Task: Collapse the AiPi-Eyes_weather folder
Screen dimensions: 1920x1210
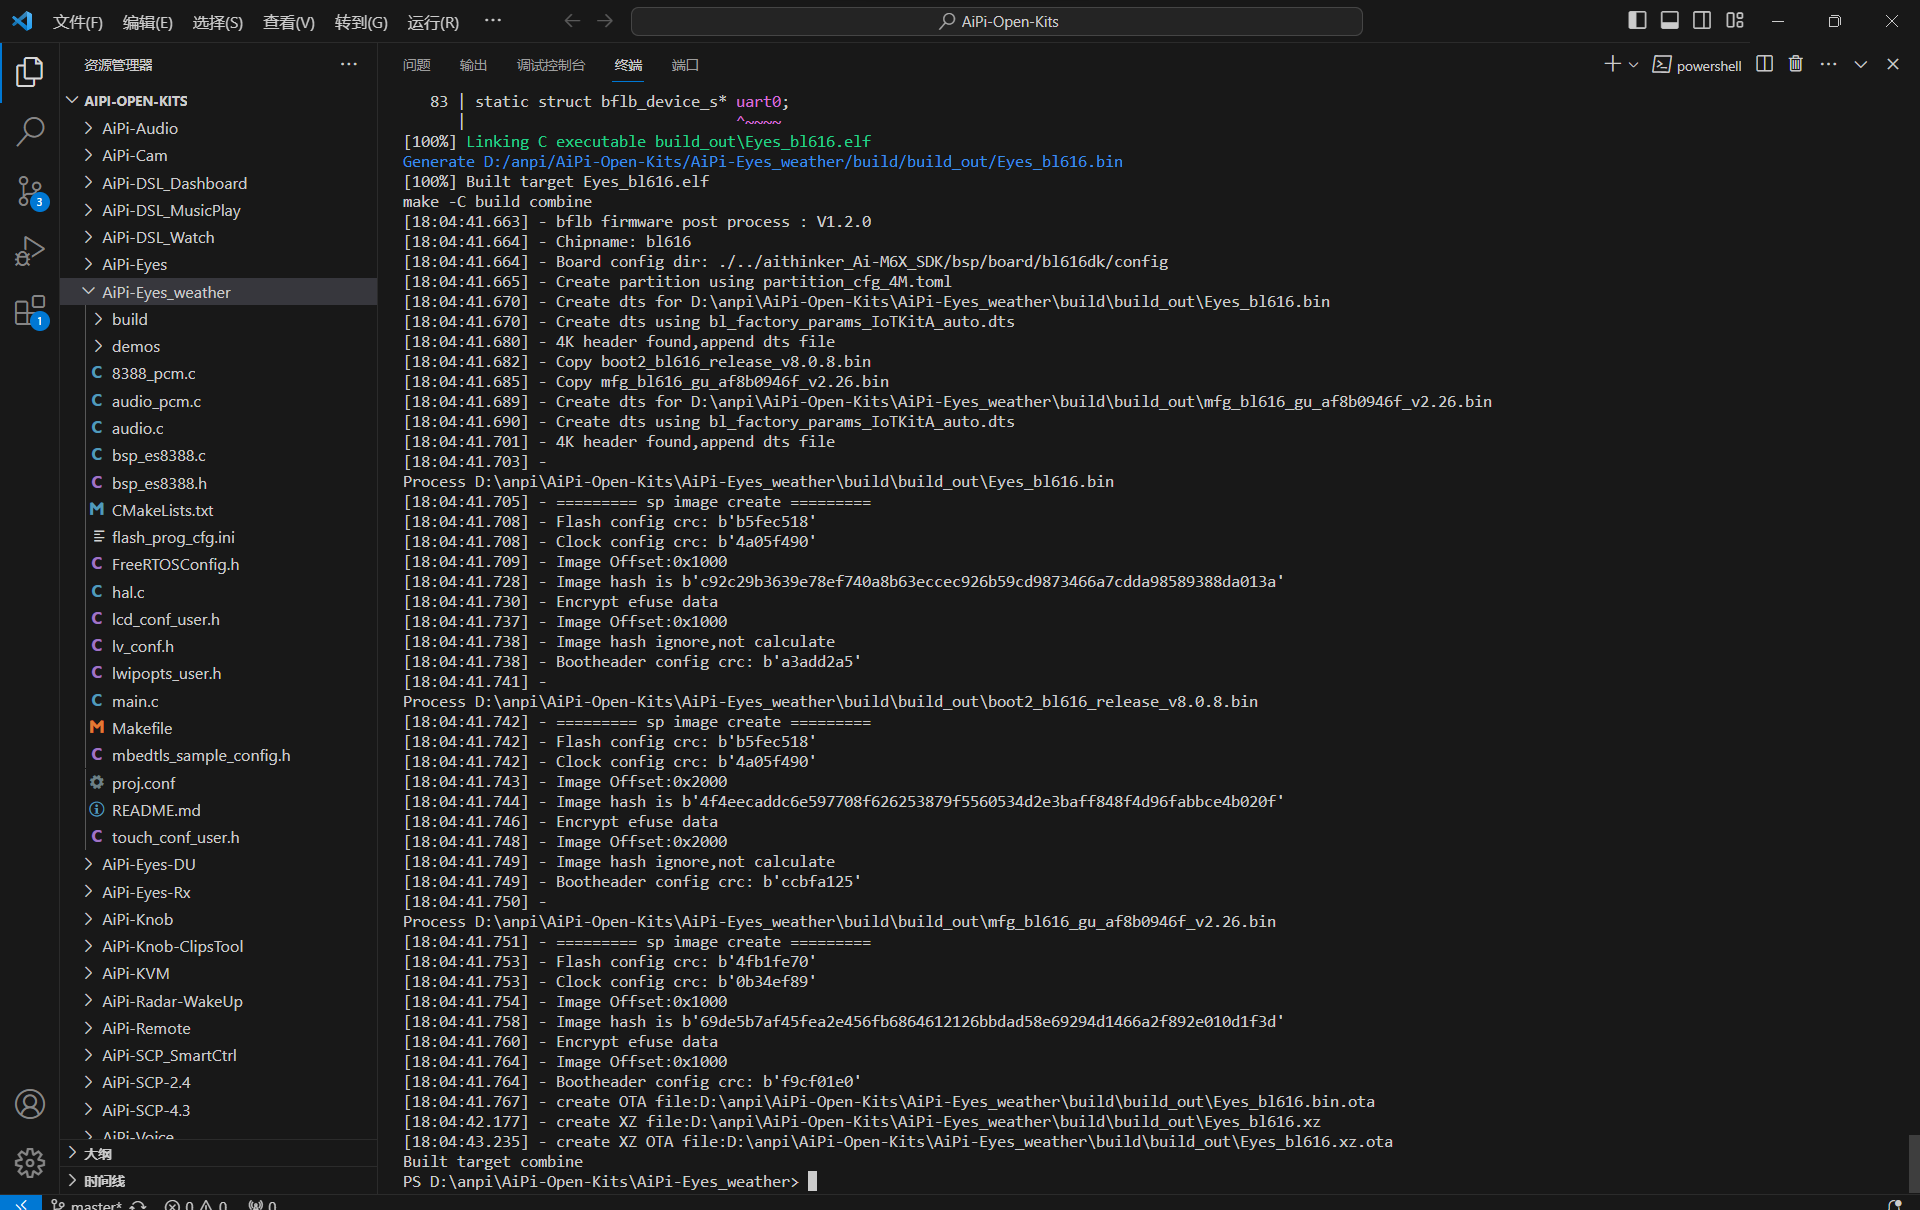Action: pos(218,292)
